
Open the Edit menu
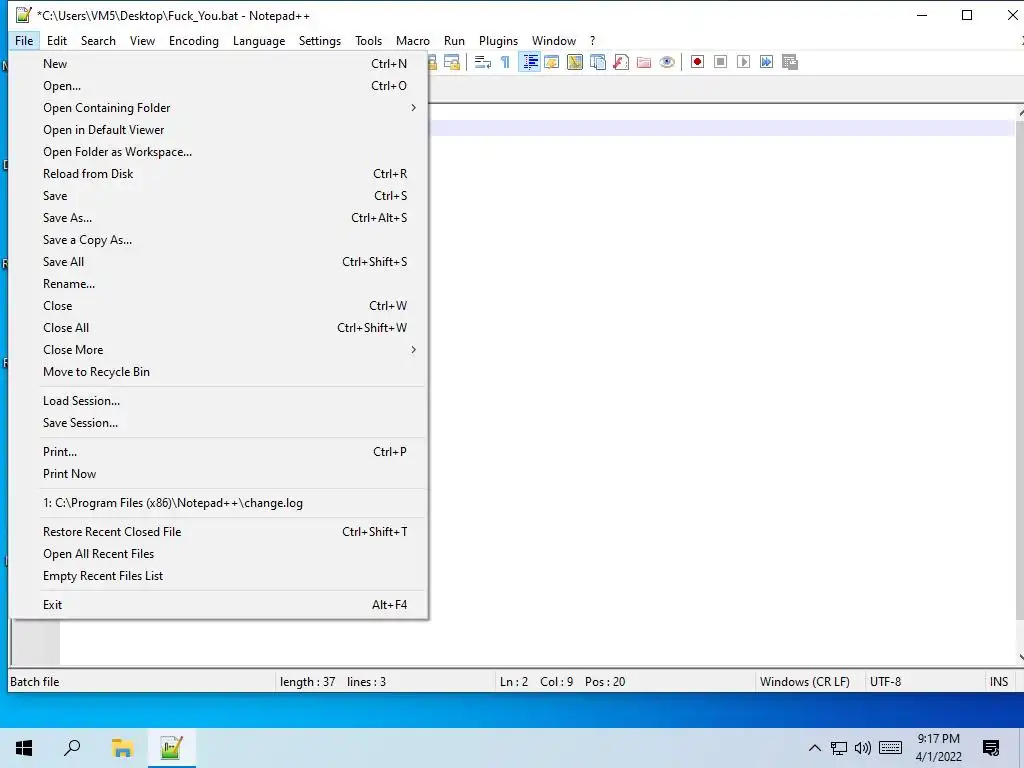(x=57, y=40)
